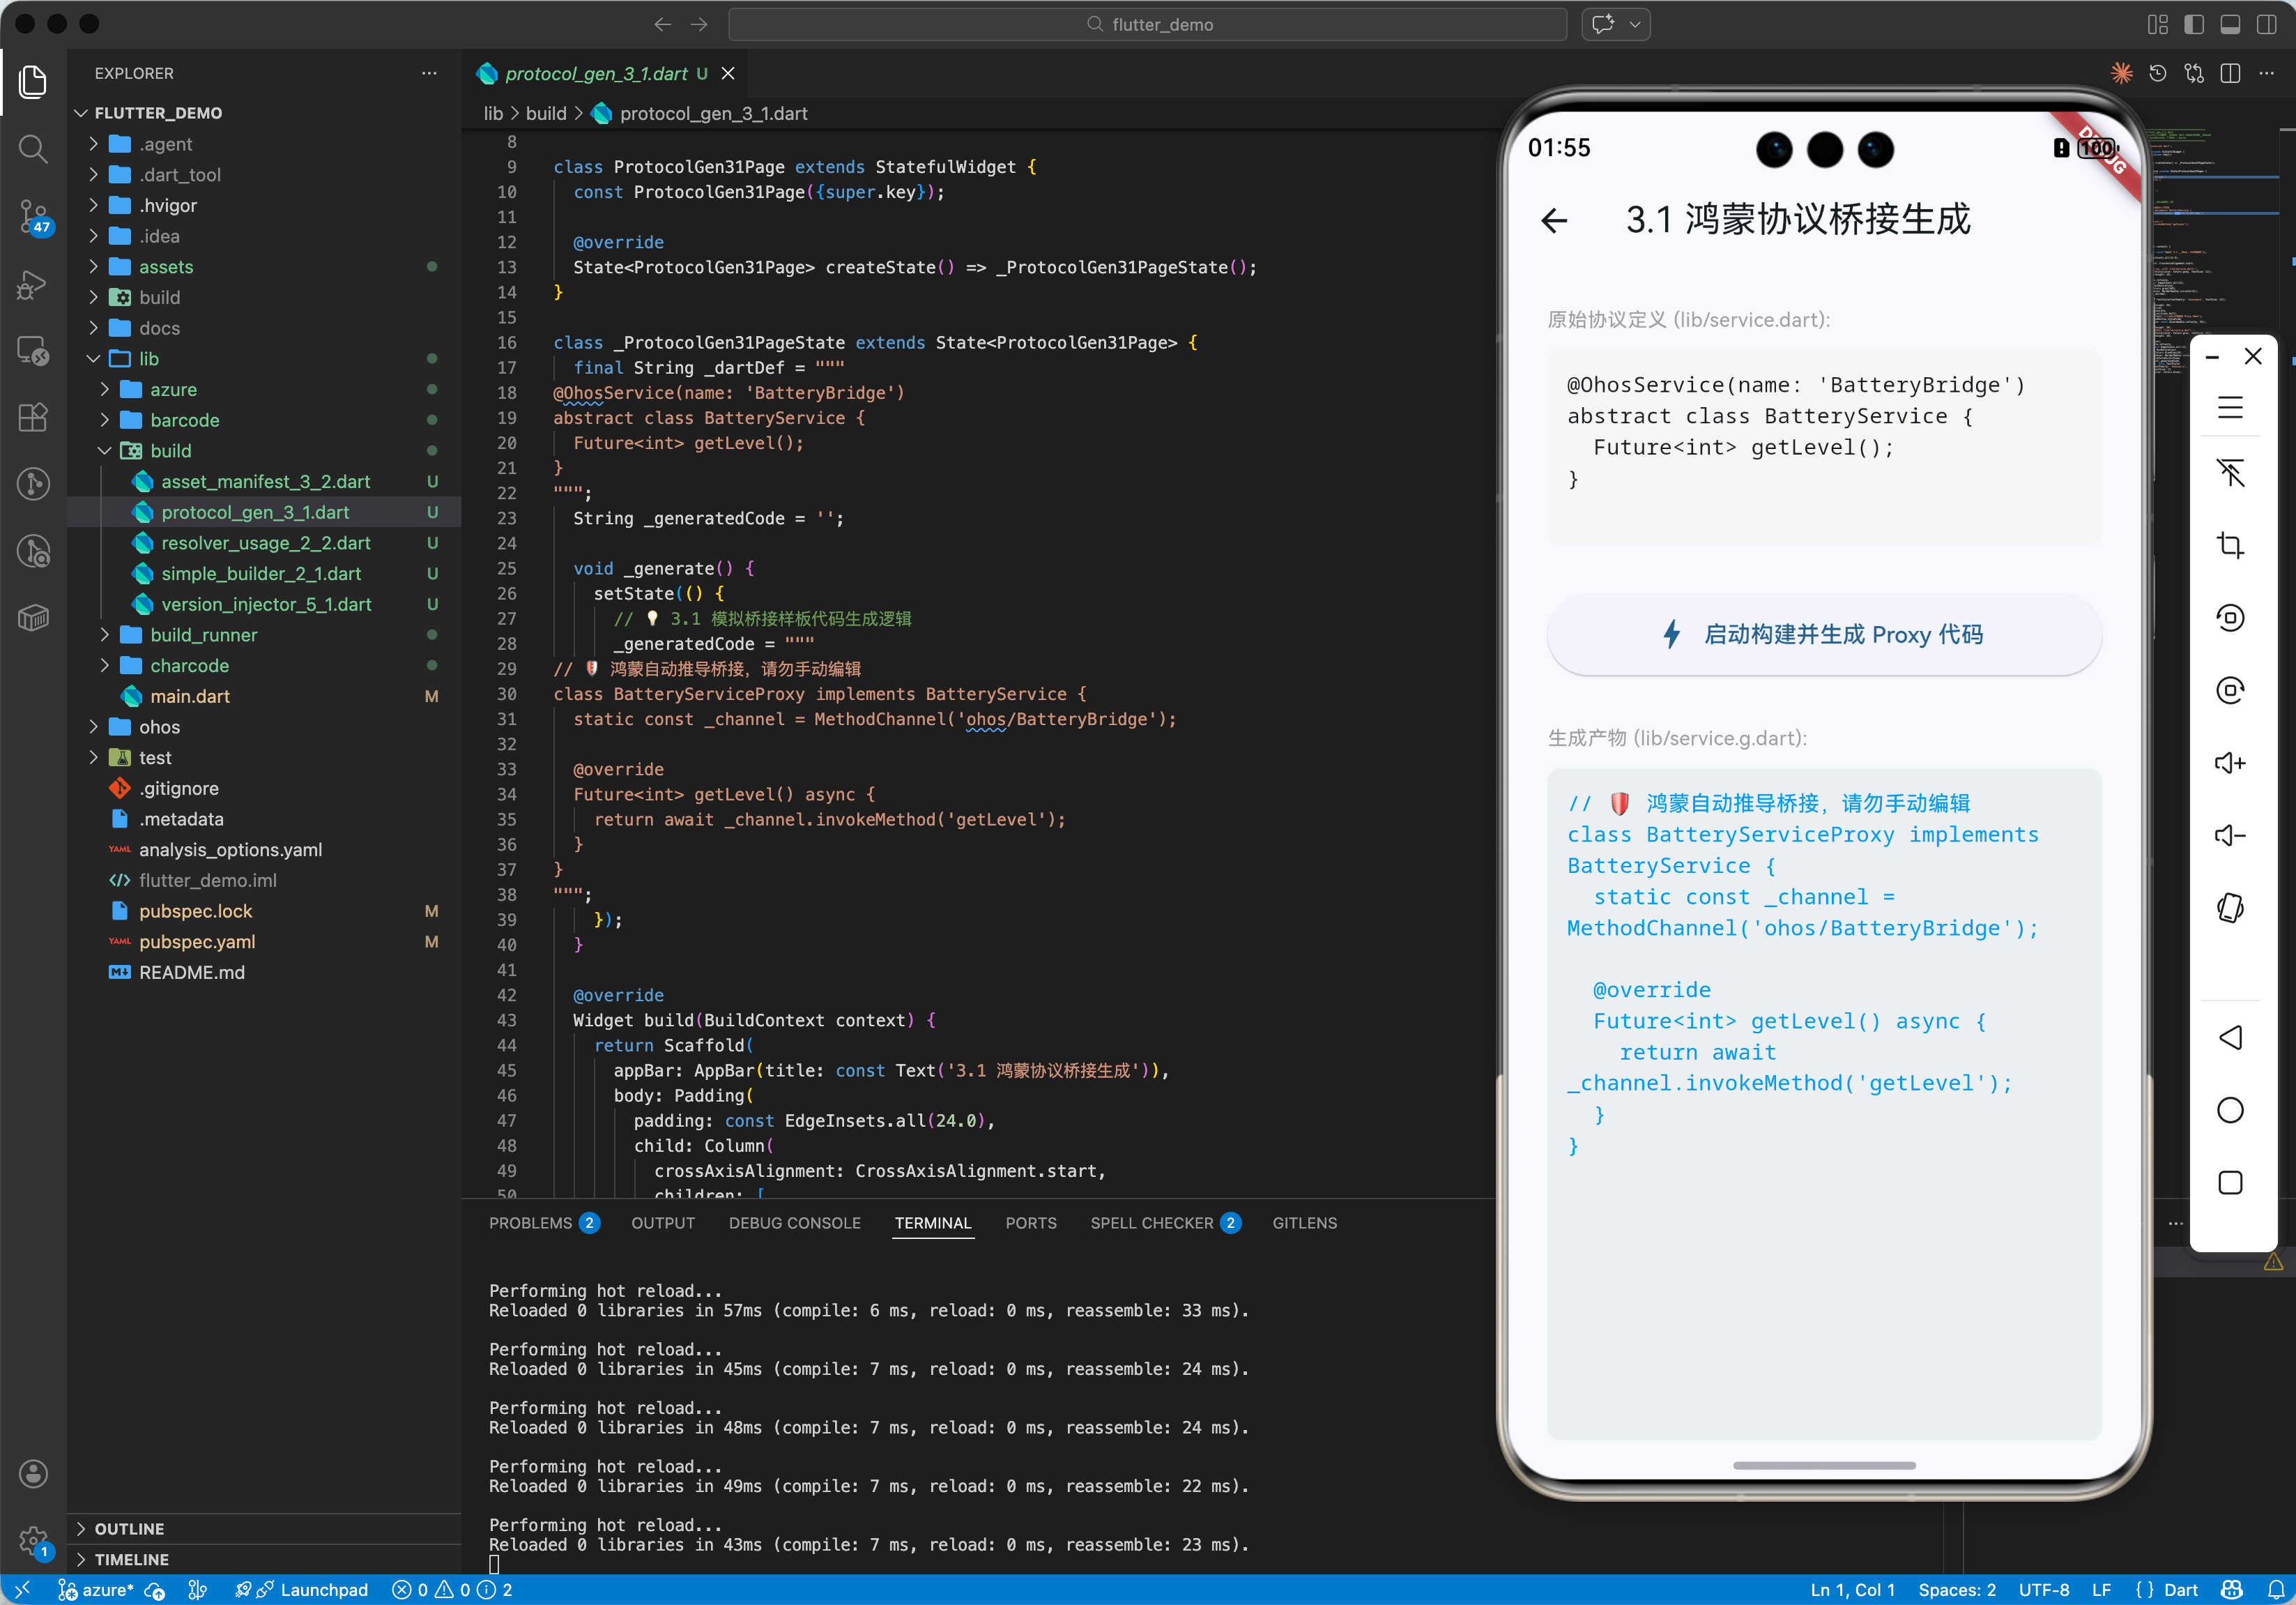
Task: Open the Search view in activity bar
Action: (33, 149)
